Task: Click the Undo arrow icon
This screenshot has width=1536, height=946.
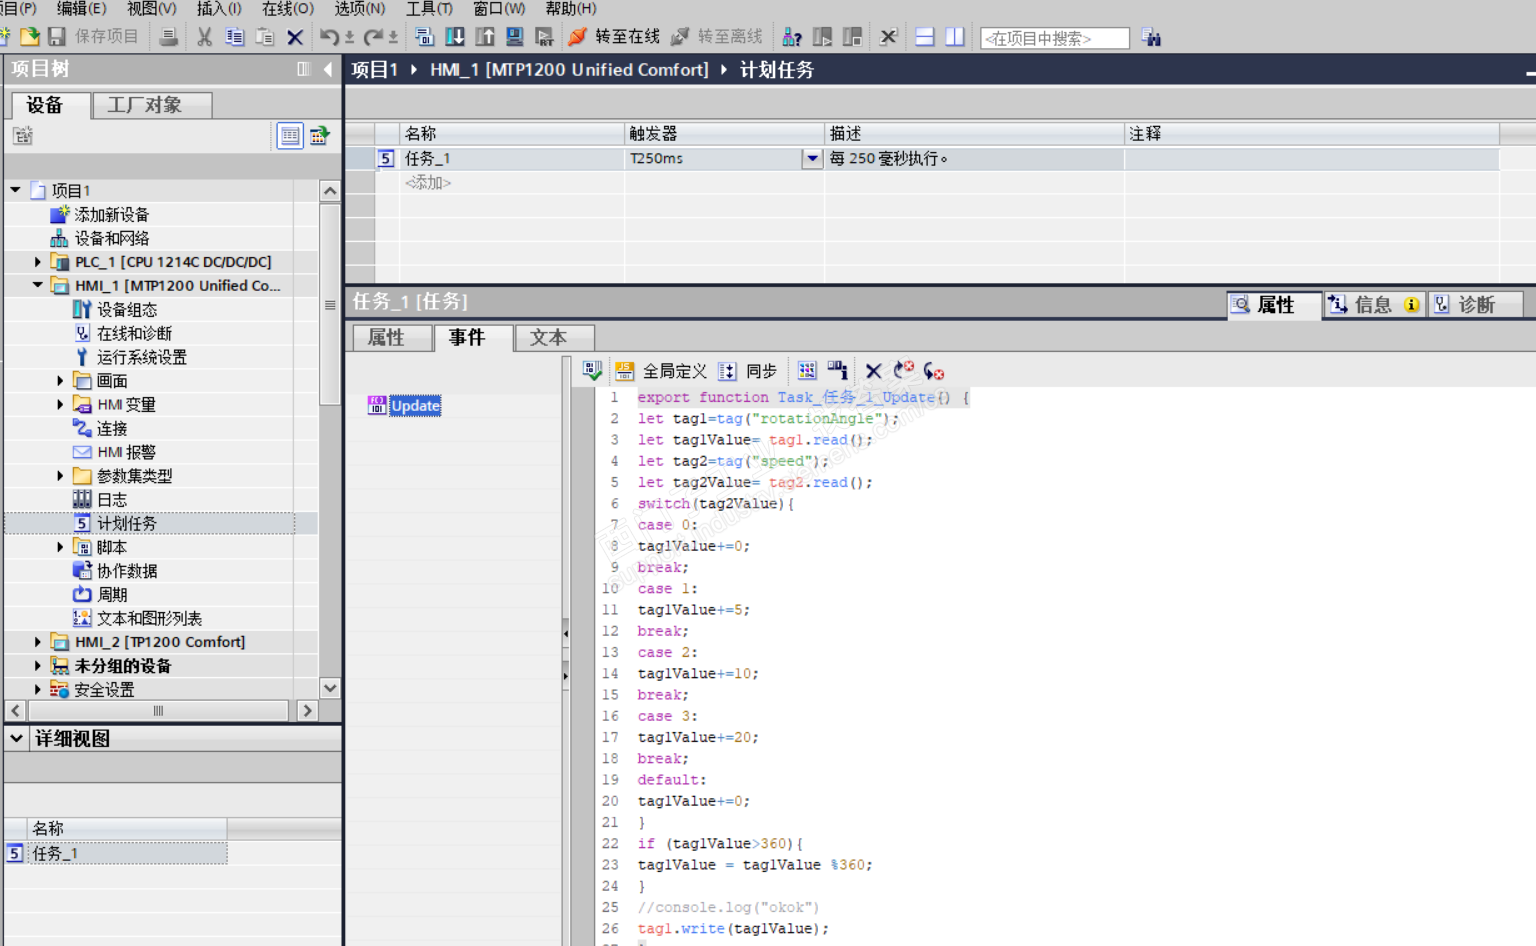Action: pyautogui.click(x=328, y=37)
